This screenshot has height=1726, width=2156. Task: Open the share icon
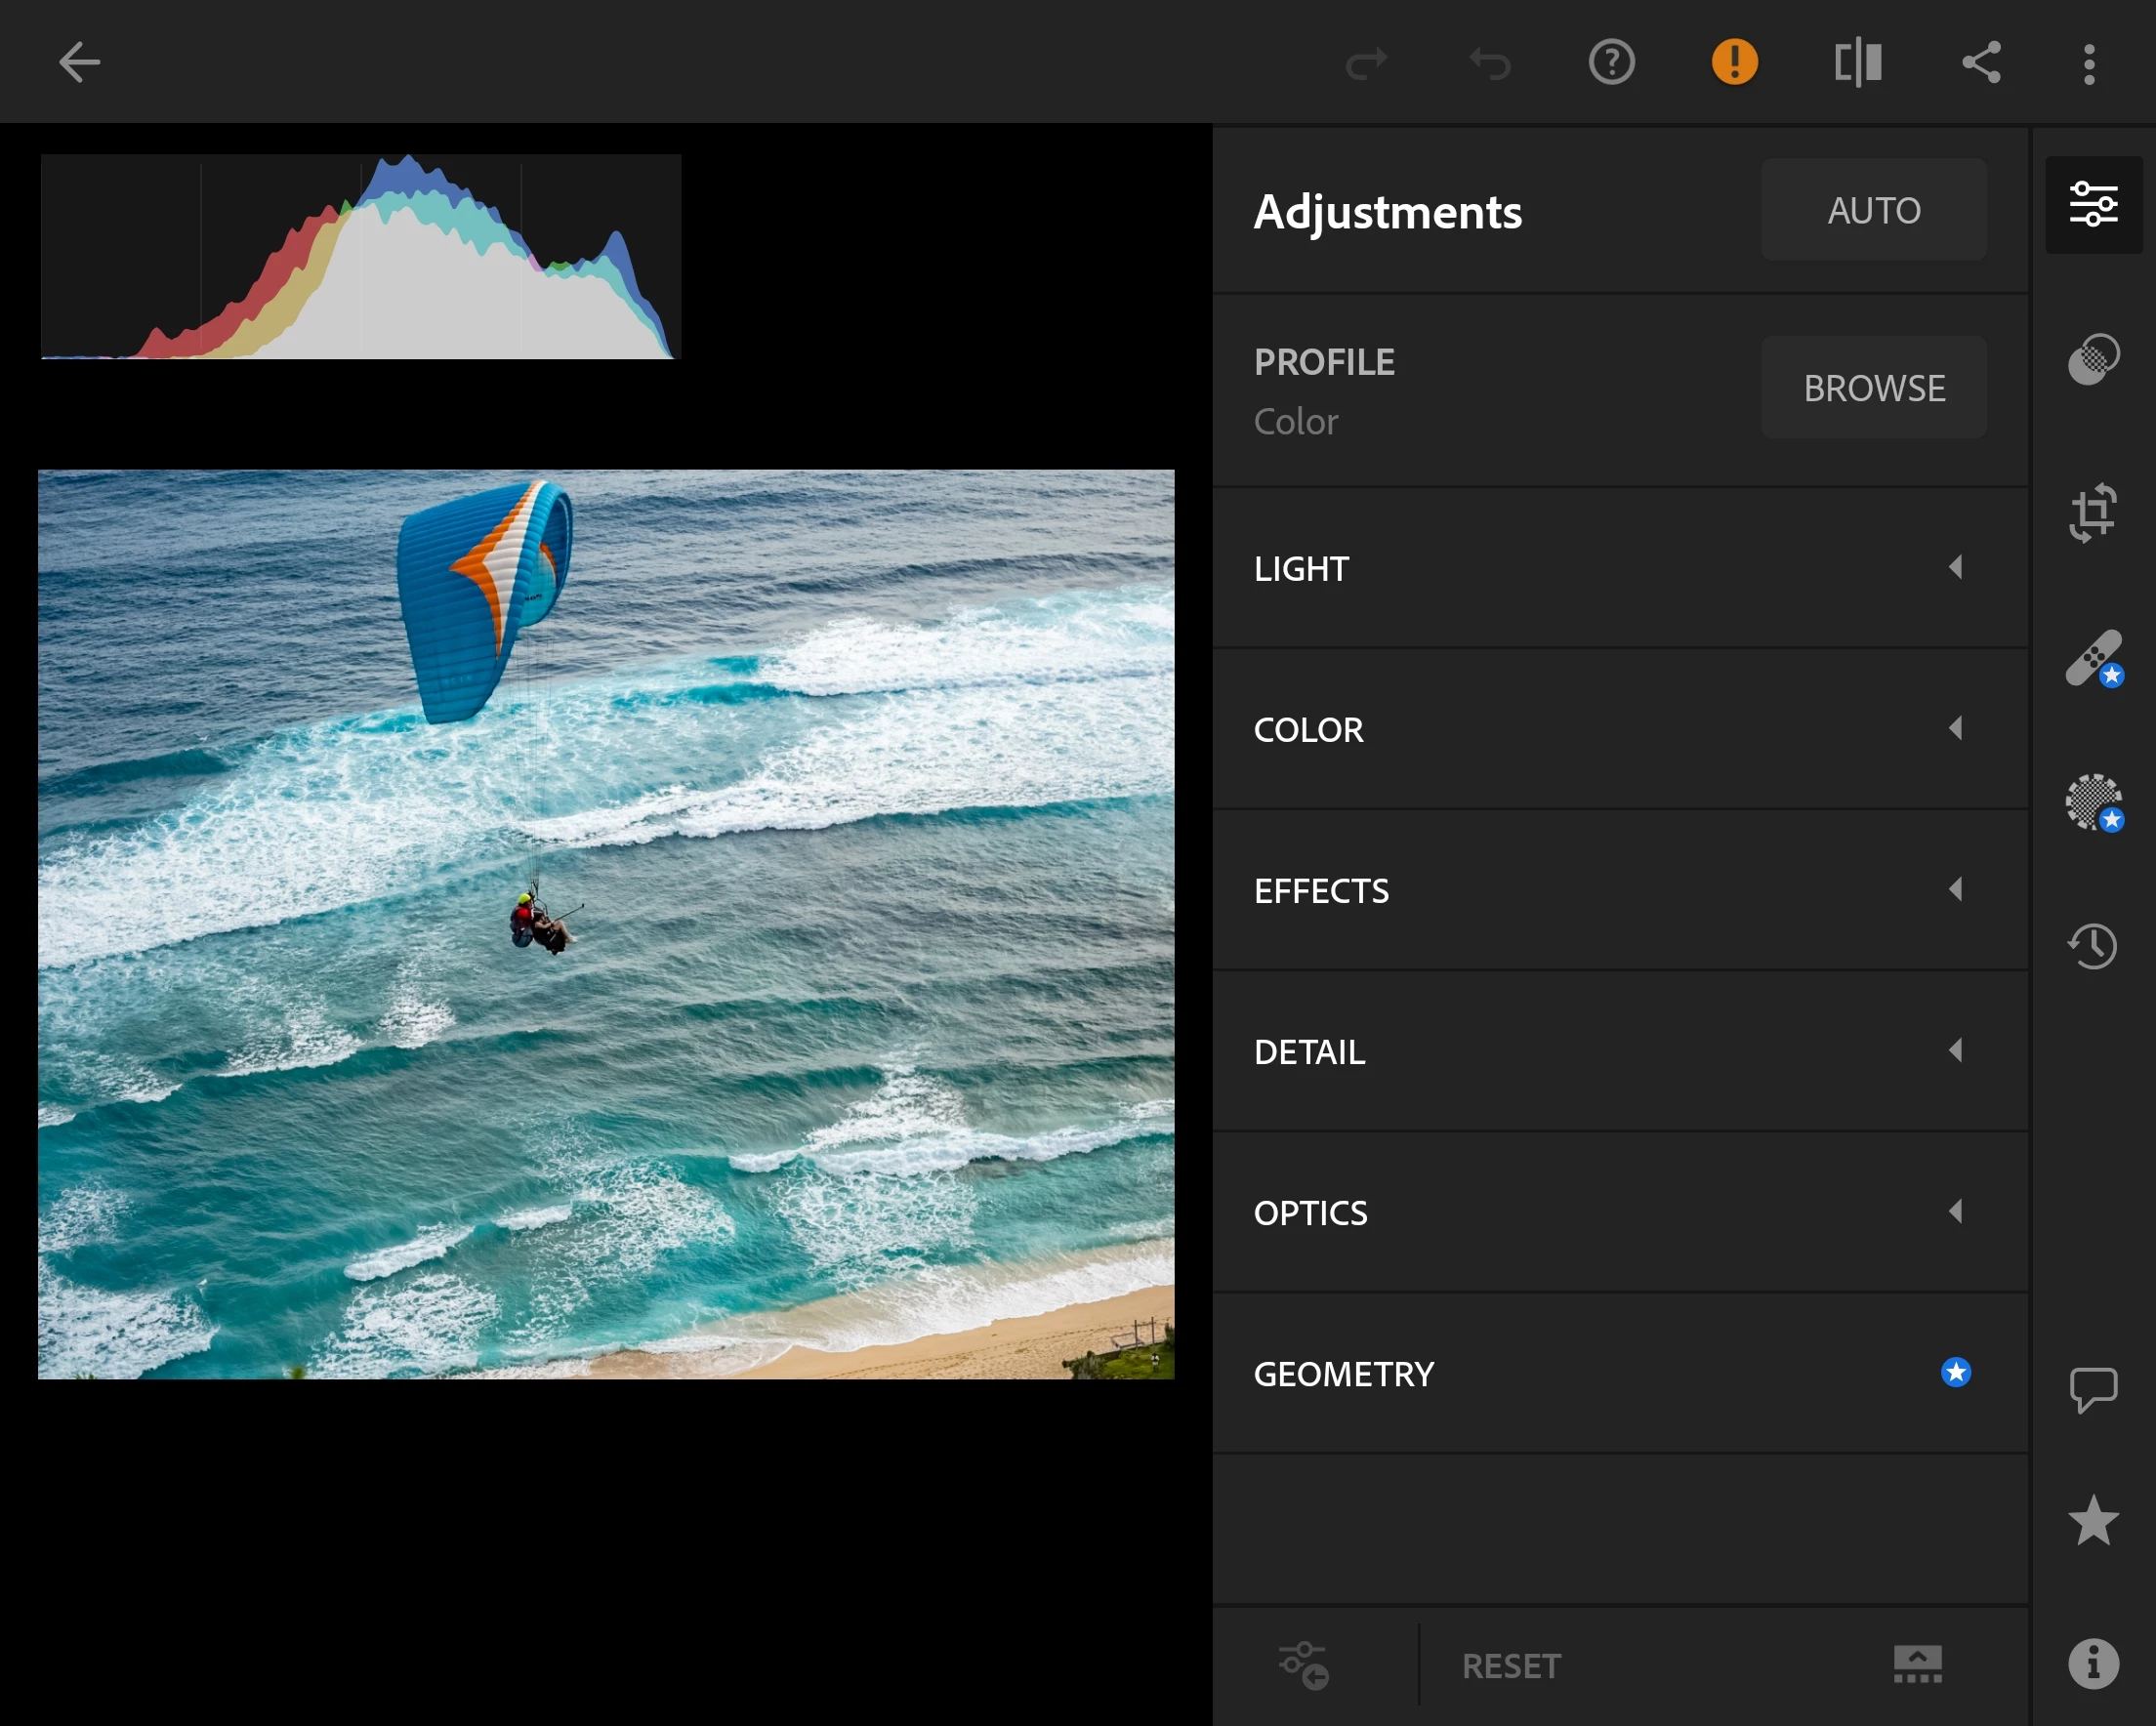click(x=1980, y=63)
